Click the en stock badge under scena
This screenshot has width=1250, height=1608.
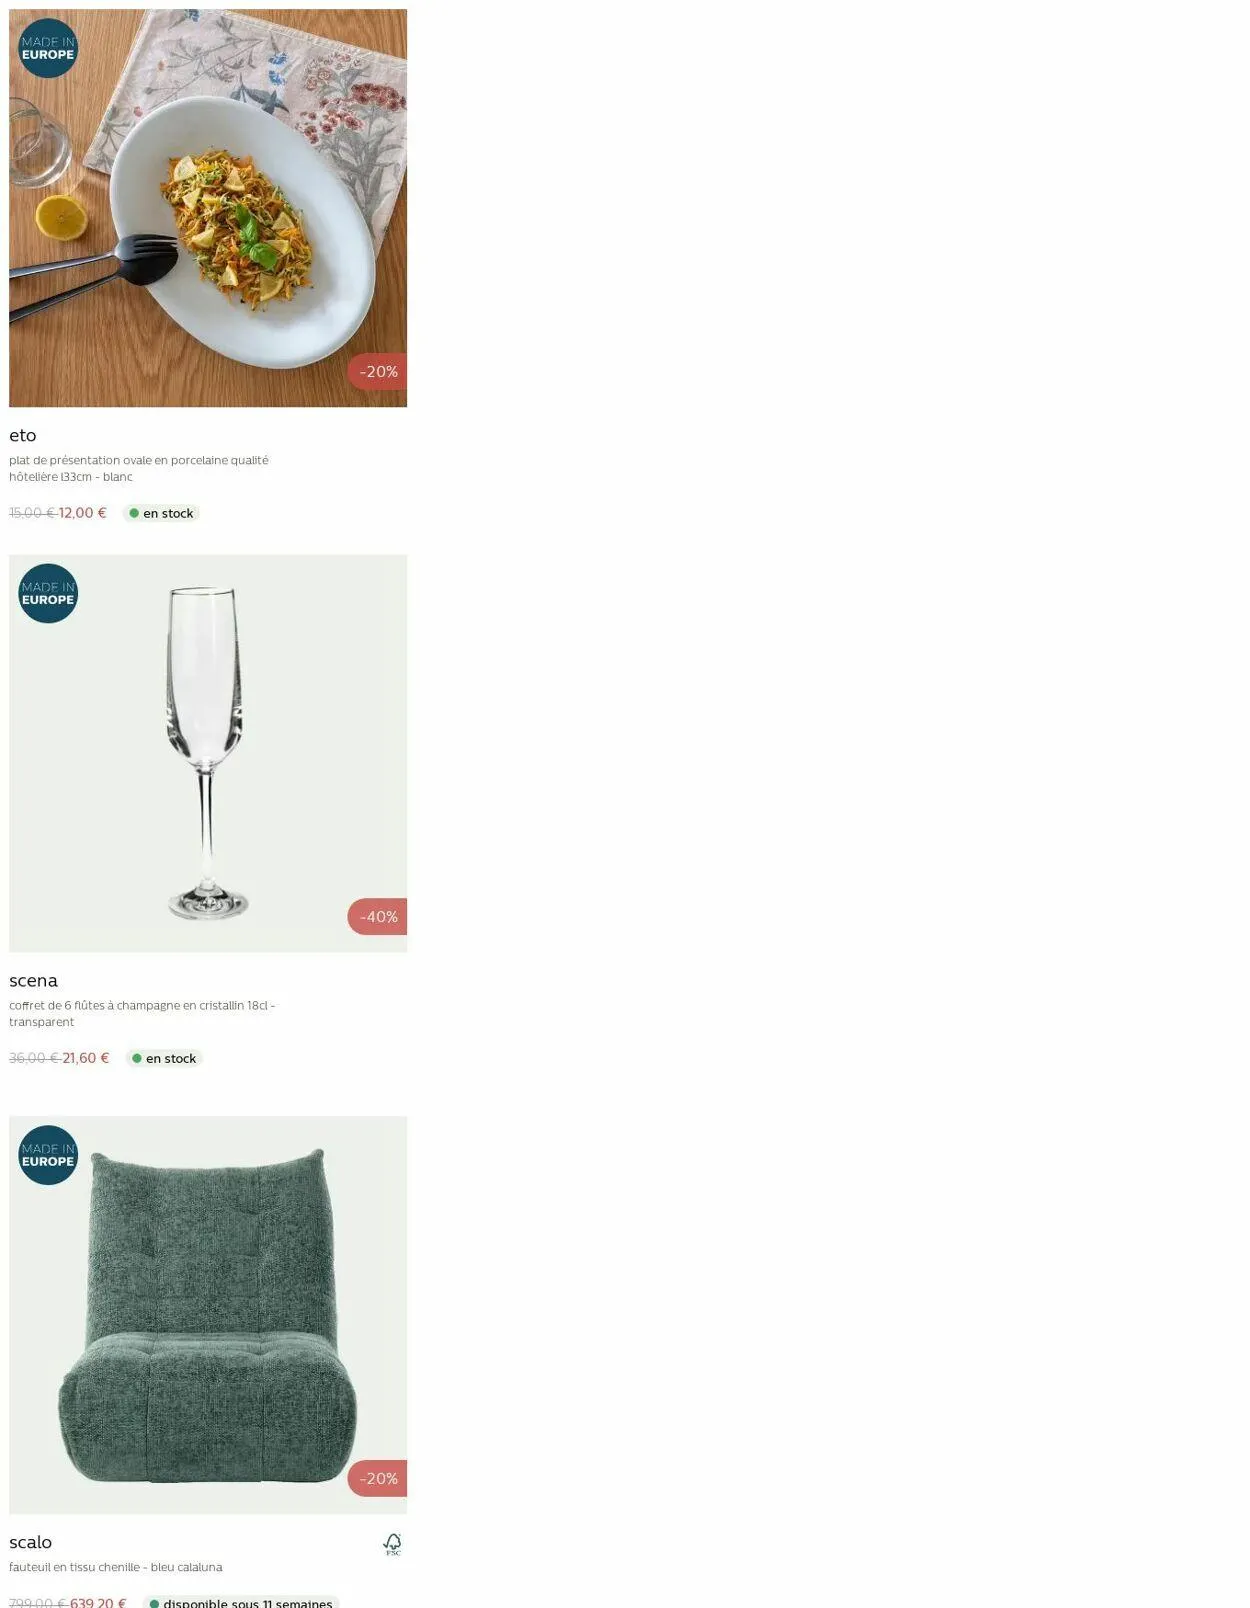[164, 1058]
